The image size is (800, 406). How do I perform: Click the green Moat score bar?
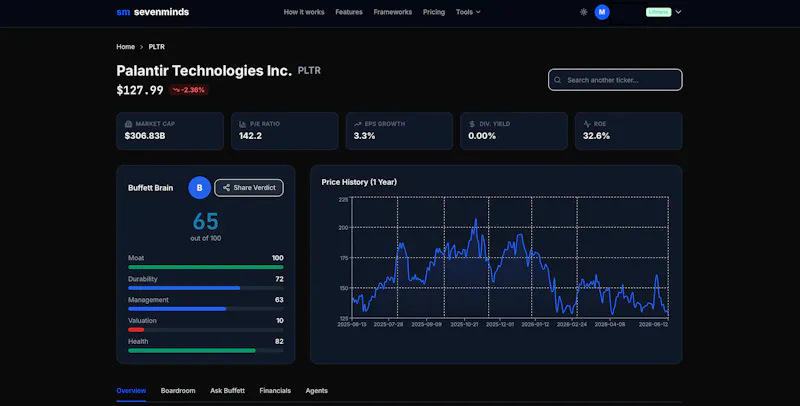click(x=206, y=267)
